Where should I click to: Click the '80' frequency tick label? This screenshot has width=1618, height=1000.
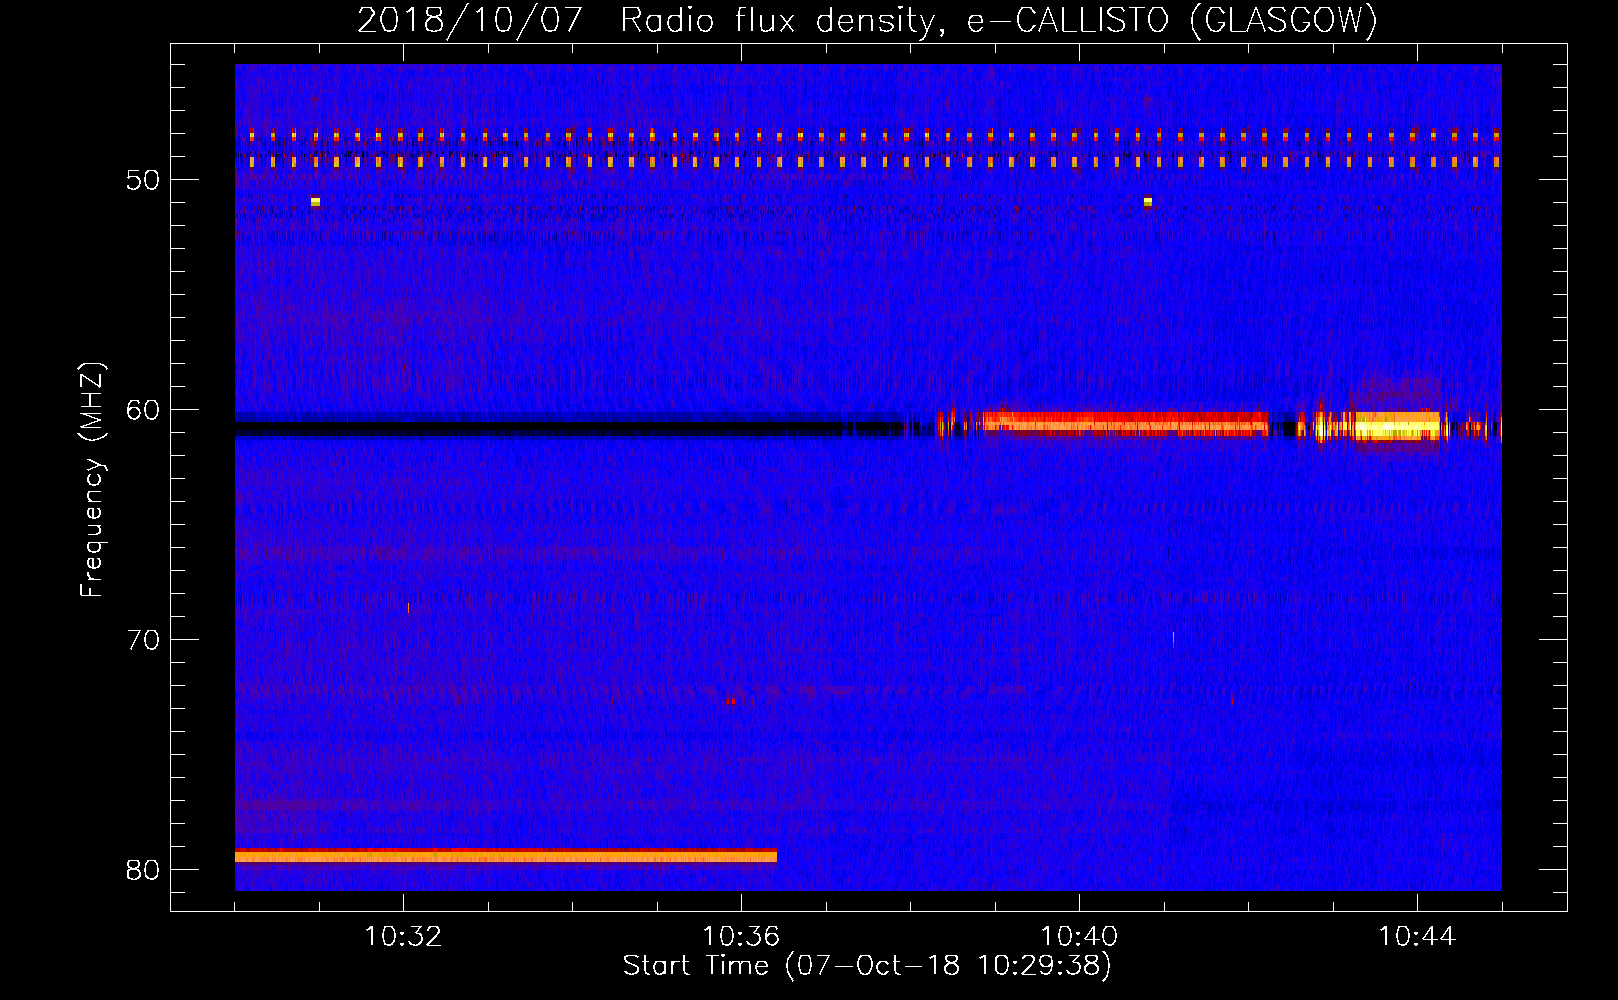pos(143,870)
